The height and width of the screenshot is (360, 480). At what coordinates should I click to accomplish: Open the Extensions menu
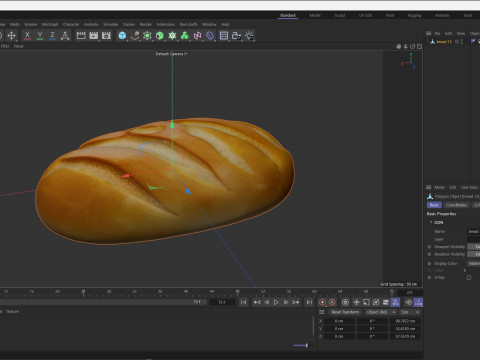coord(166,24)
